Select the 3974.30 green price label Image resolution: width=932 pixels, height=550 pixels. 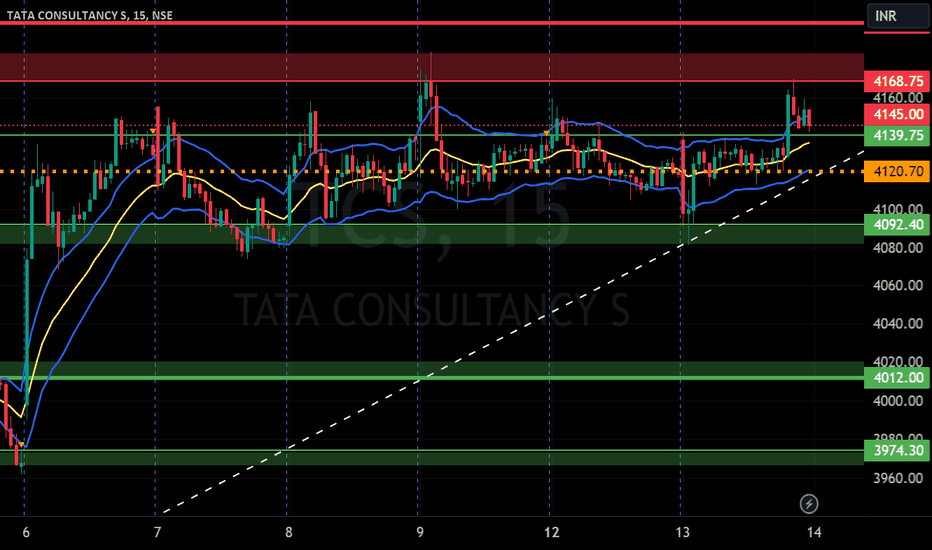coord(897,451)
